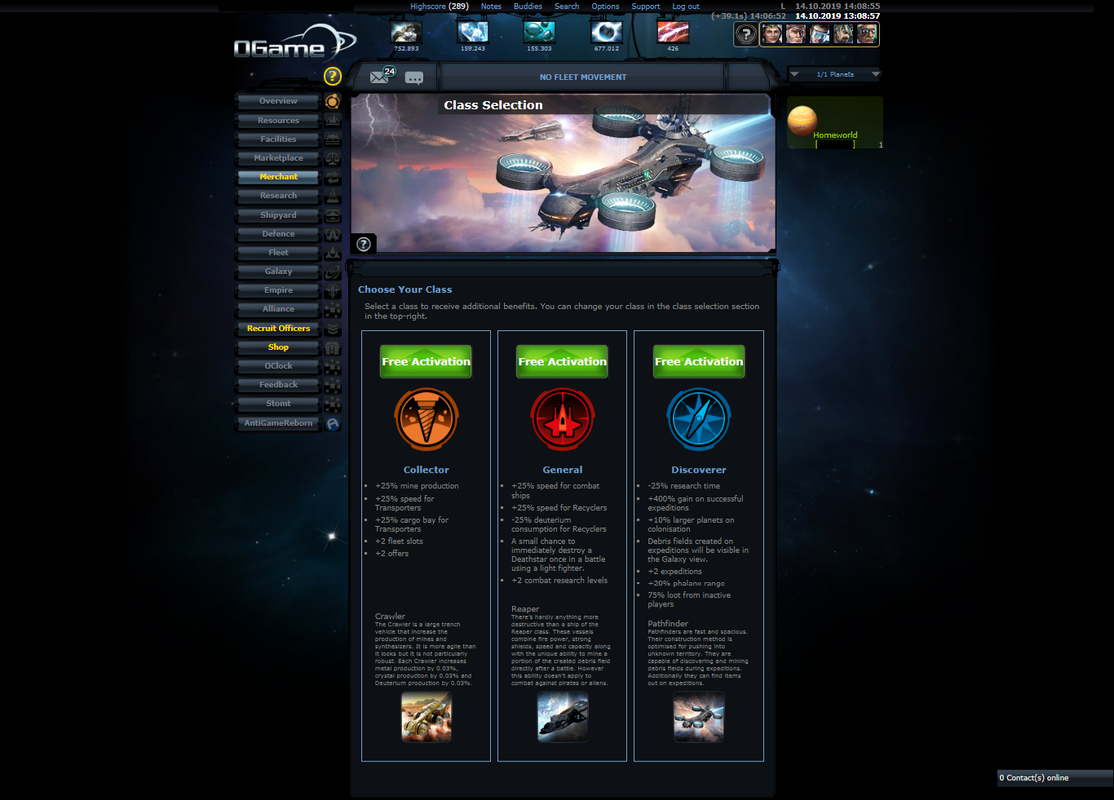This screenshot has width=1114, height=800.
Task: Click the Pathfinder ship thumbnail
Action: coord(699,718)
